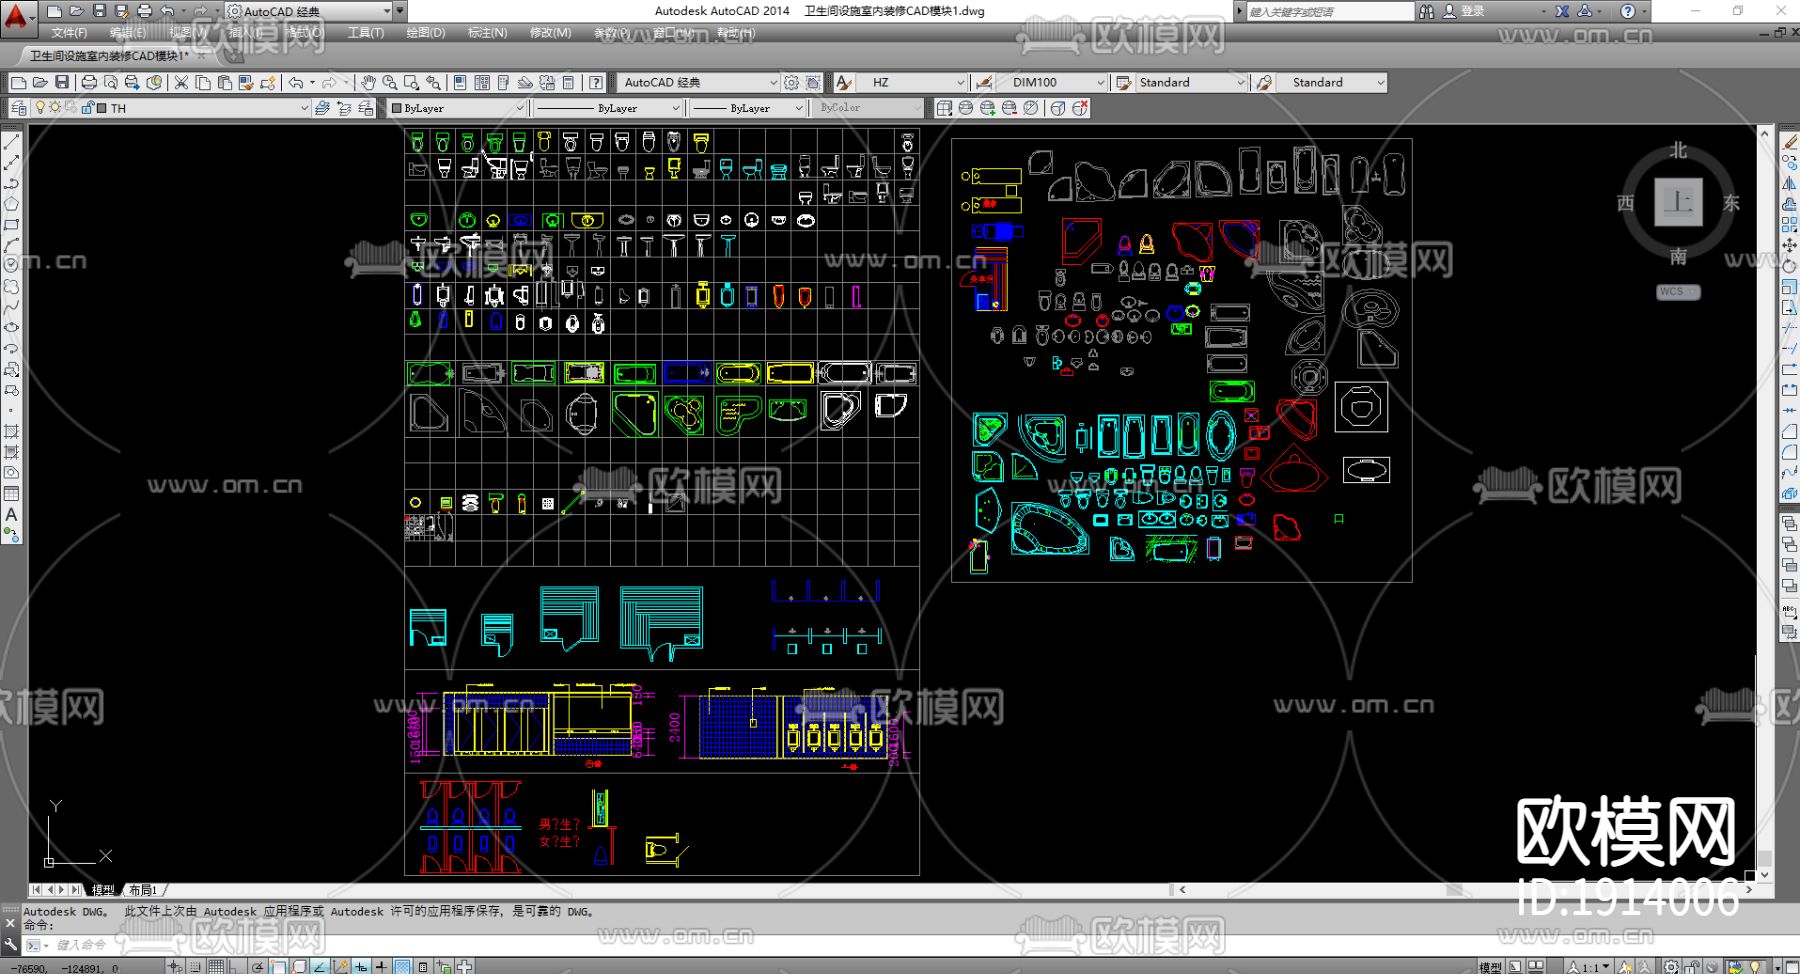This screenshot has height=974, width=1800.
Task: Click the 登录 sign-in link
Action: pyautogui.click(x=1472, y=11)
